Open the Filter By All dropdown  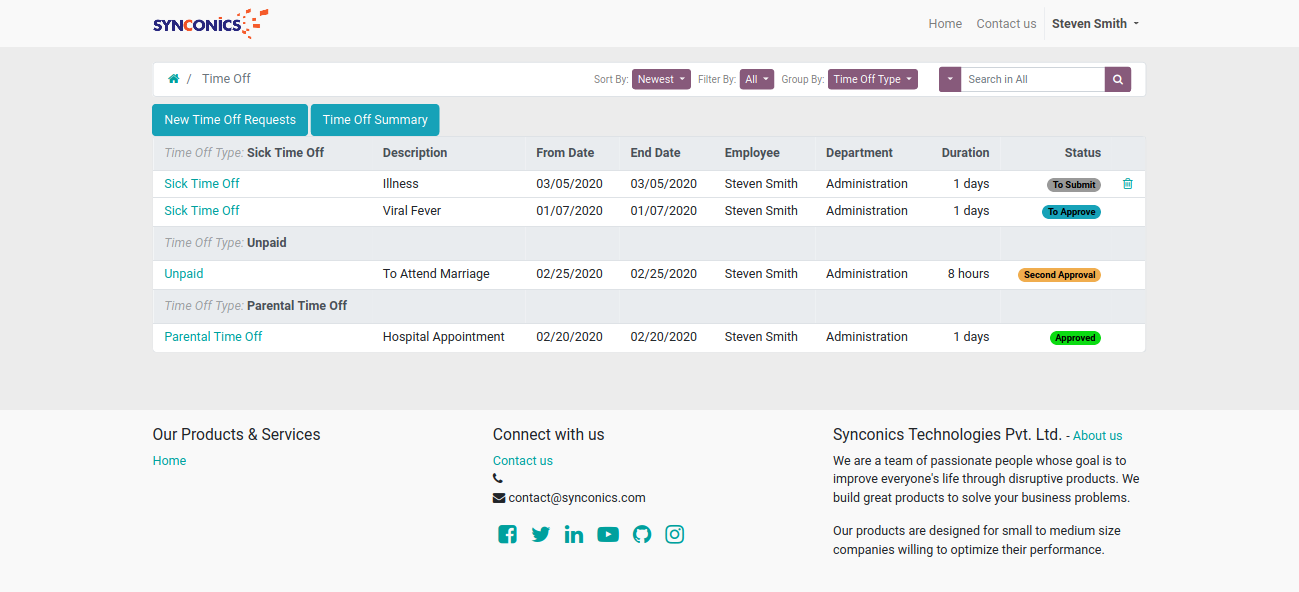click(x=757, y=79)
